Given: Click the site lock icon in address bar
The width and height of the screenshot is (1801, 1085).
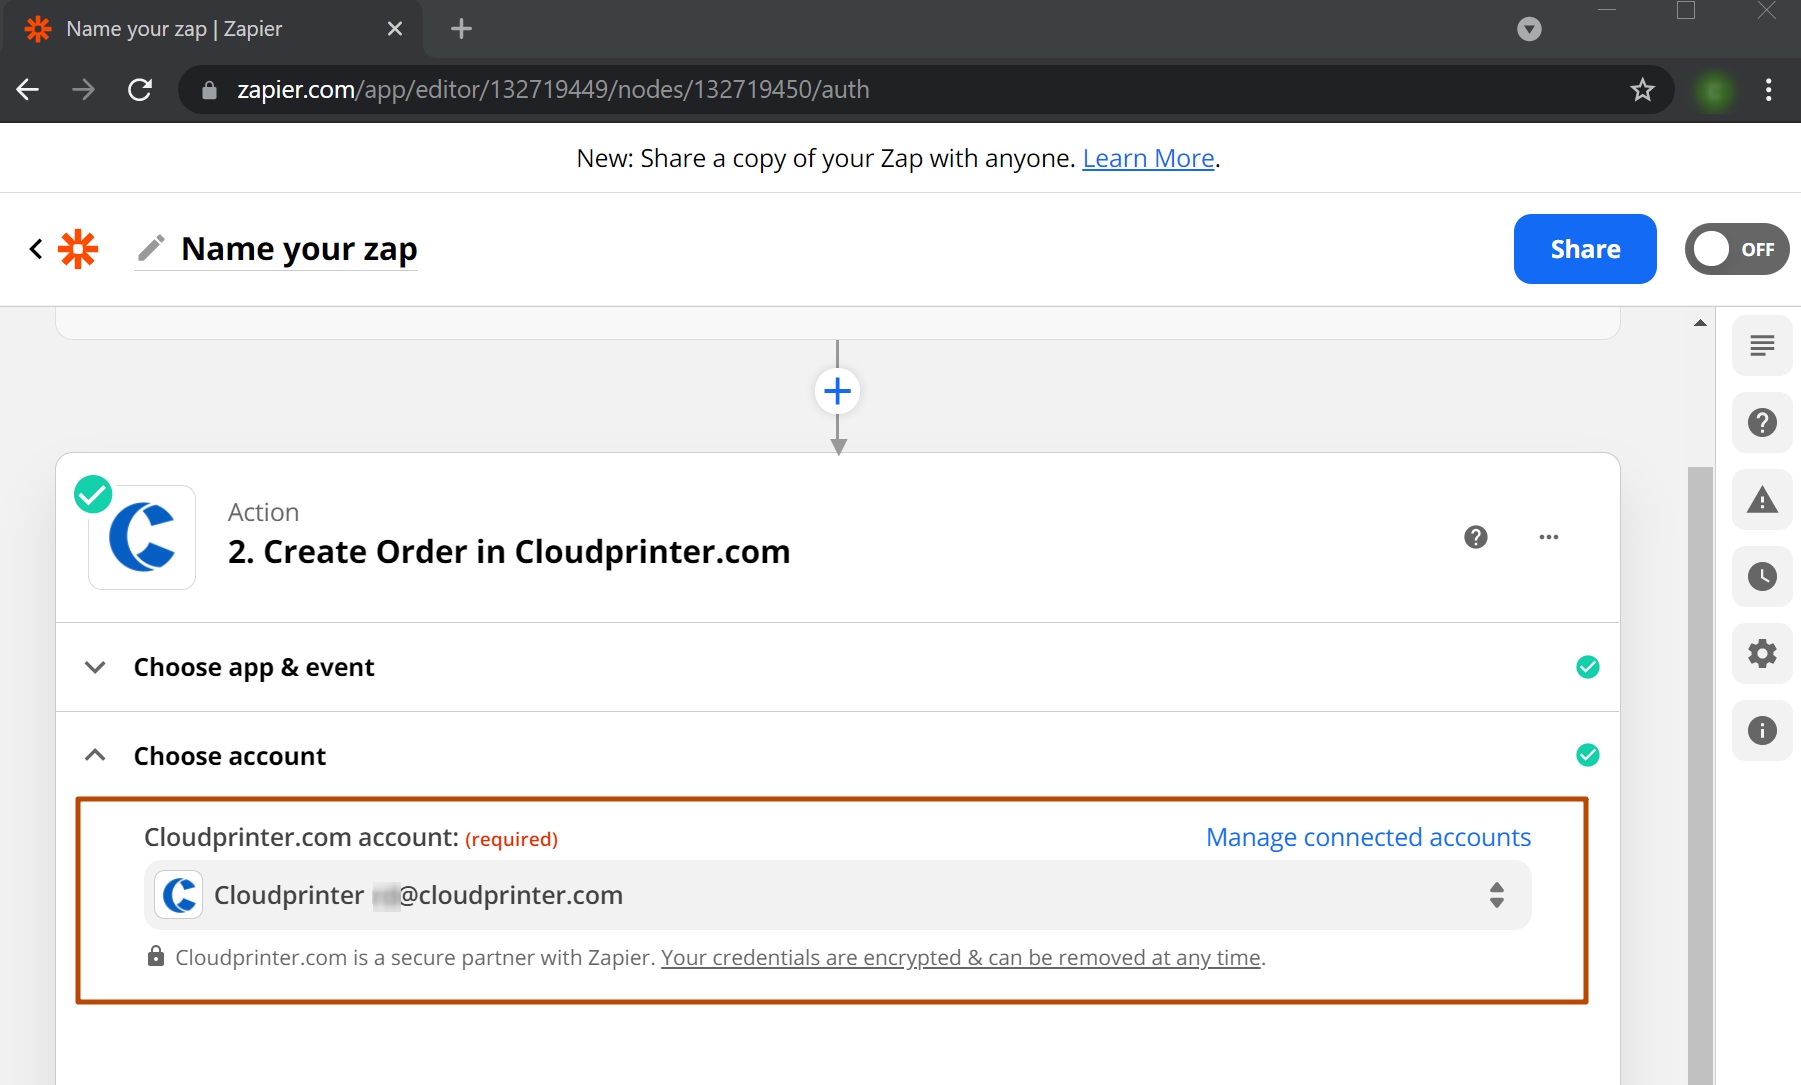Looking at the screenshot, I should [209, 90].
